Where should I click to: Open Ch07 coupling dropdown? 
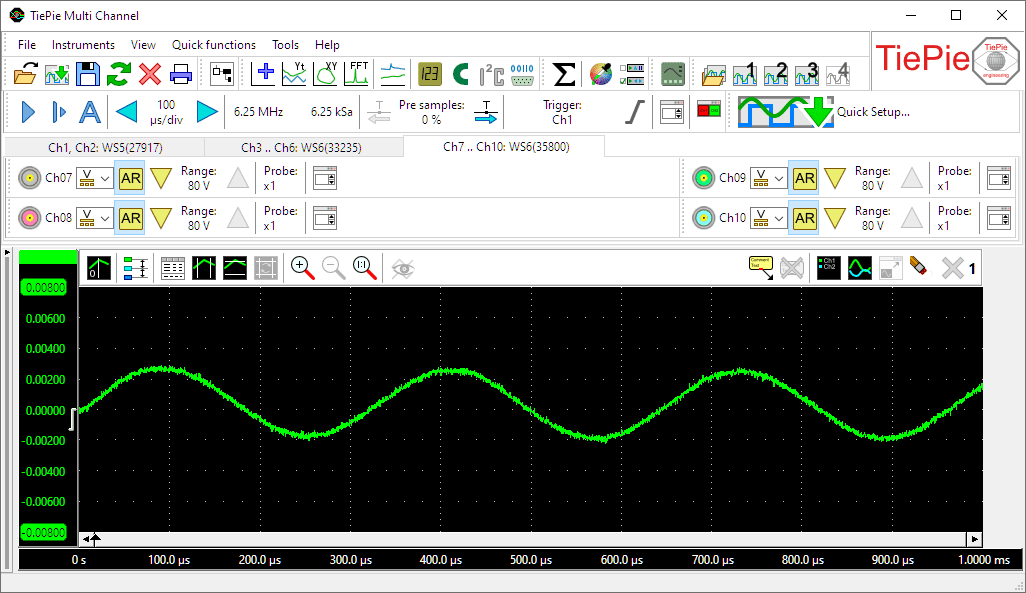(94, 178)
